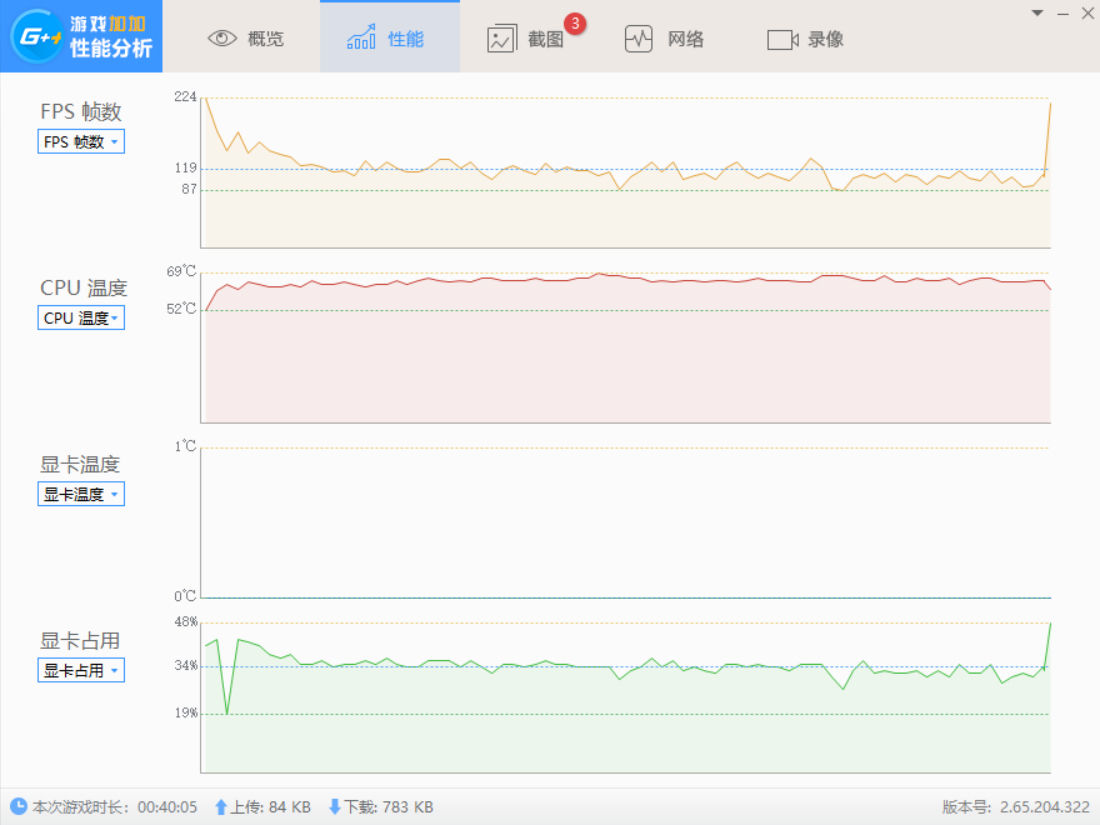Switch to the 网络 tab
The height and width of the screenshot is (825, 1100).
point(664,39)
